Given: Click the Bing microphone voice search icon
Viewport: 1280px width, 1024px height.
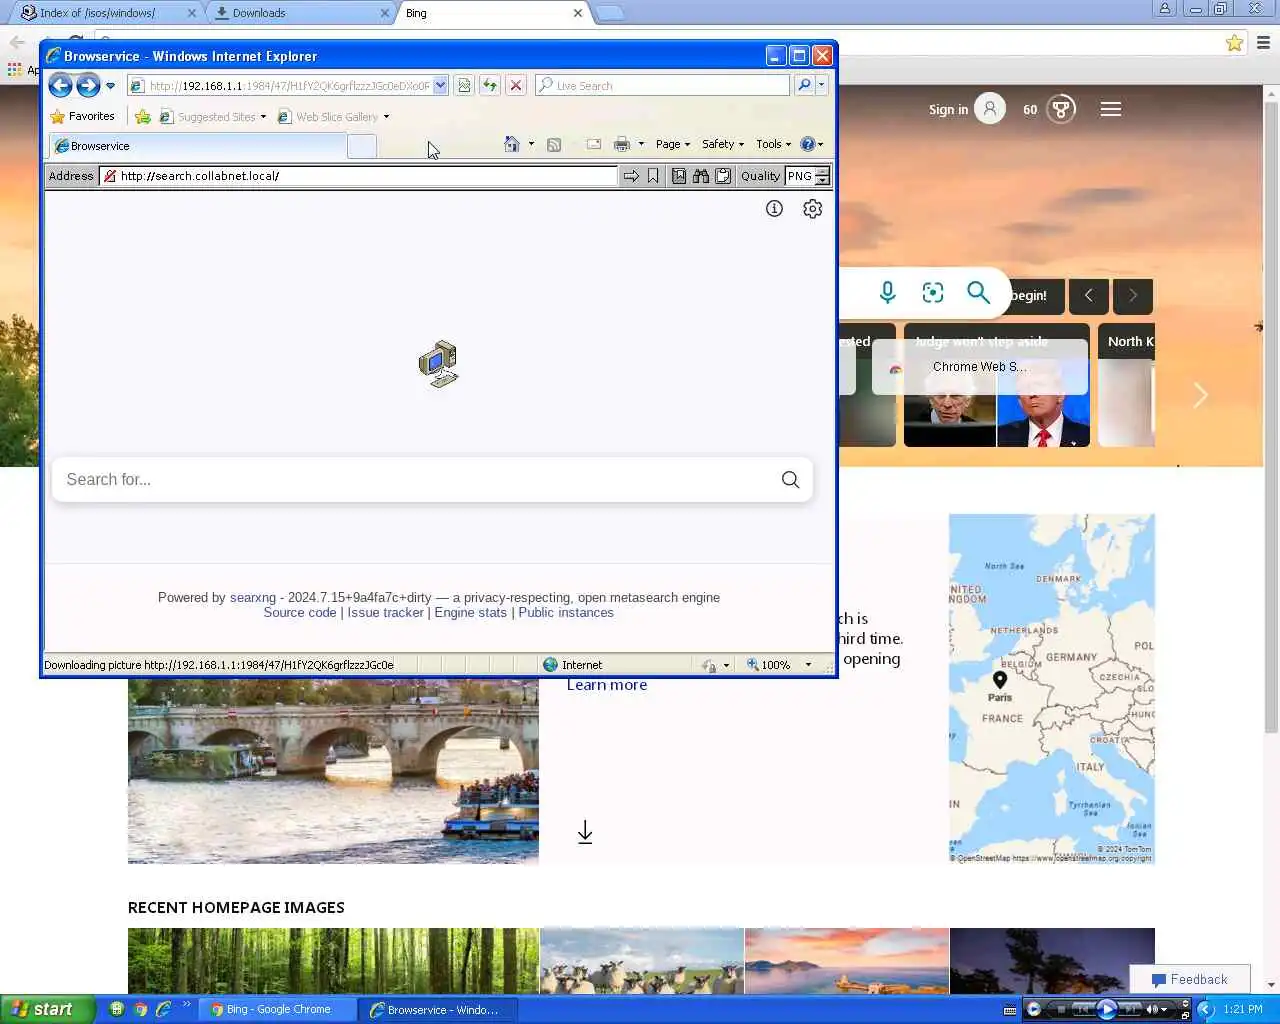Looking at the screenshot, I should pos(888,293).
